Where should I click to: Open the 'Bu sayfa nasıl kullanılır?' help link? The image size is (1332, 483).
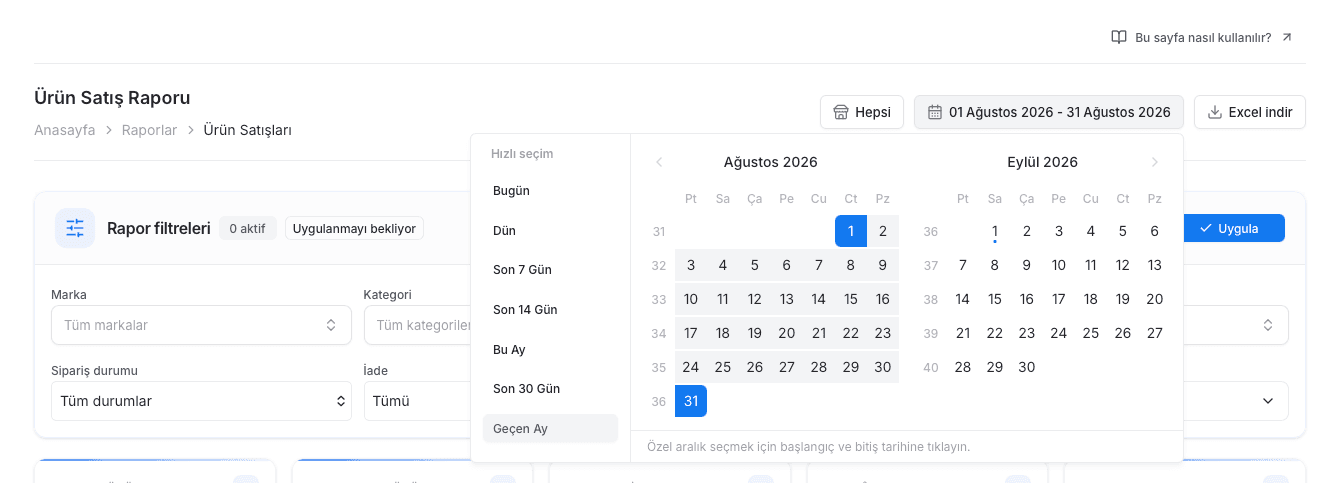(x=1202, y=37)
